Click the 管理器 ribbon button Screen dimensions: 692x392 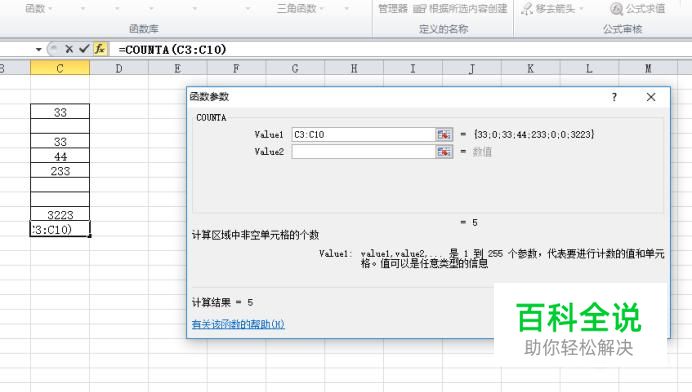point(393,8)
